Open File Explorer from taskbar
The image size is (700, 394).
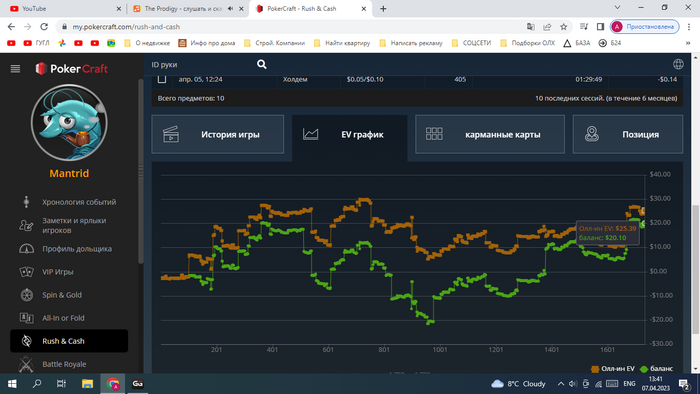point(87,384)
